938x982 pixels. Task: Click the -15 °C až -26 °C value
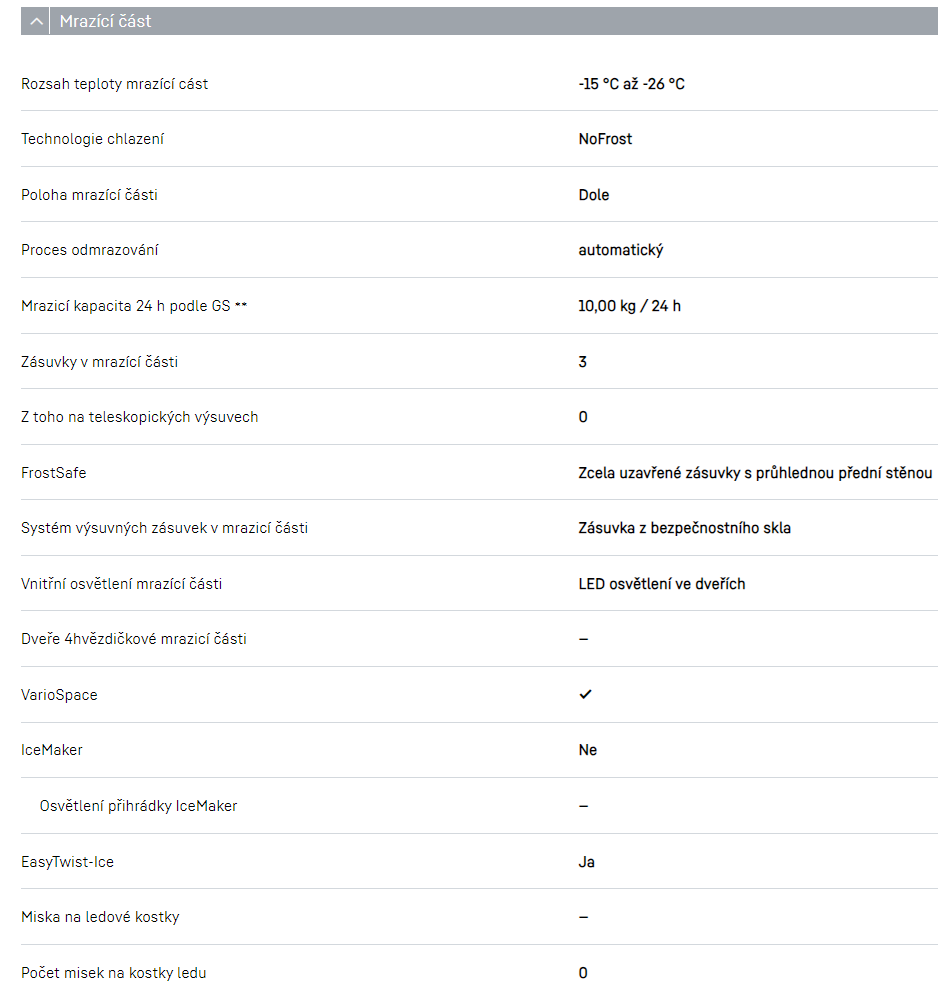click(631, 84)
